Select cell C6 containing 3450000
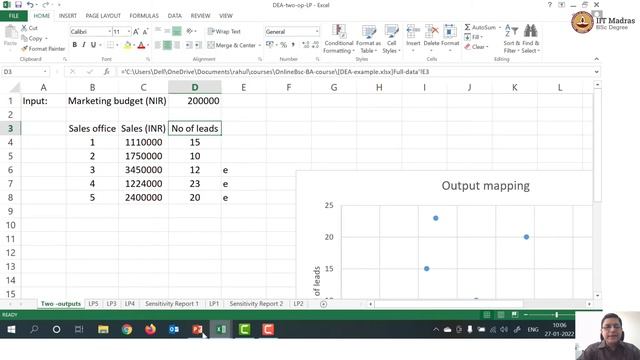 144,170
